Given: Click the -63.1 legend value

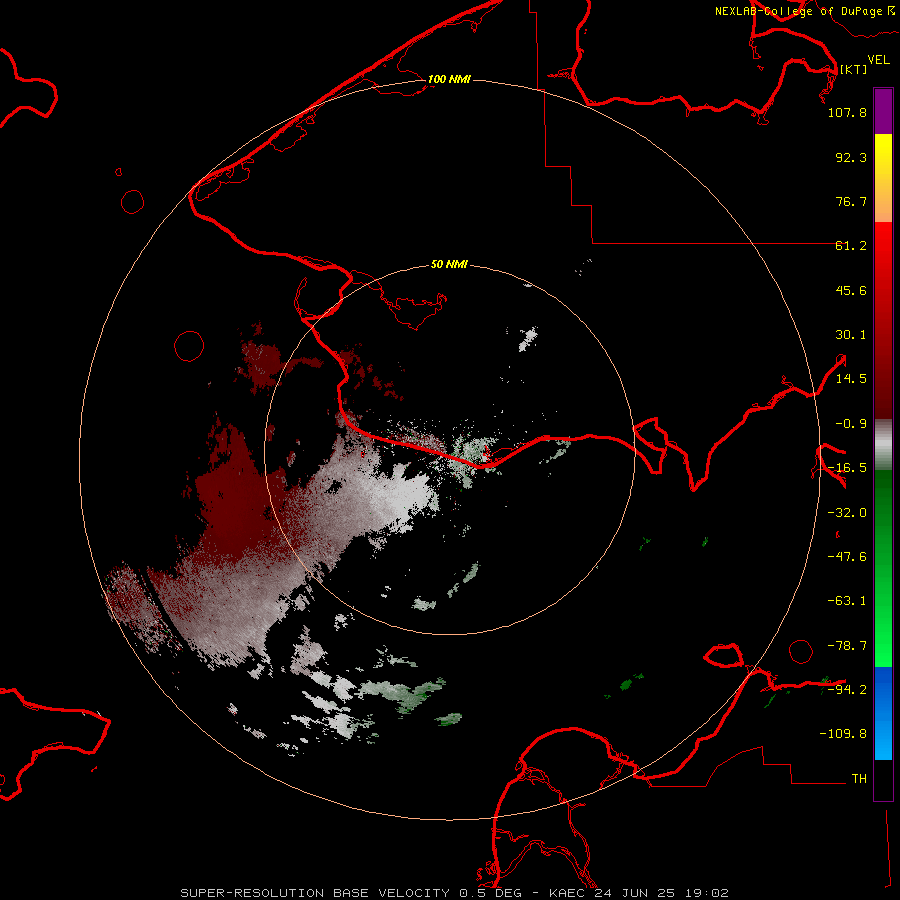Looking at the screenshot, I should tap(847, 601).
